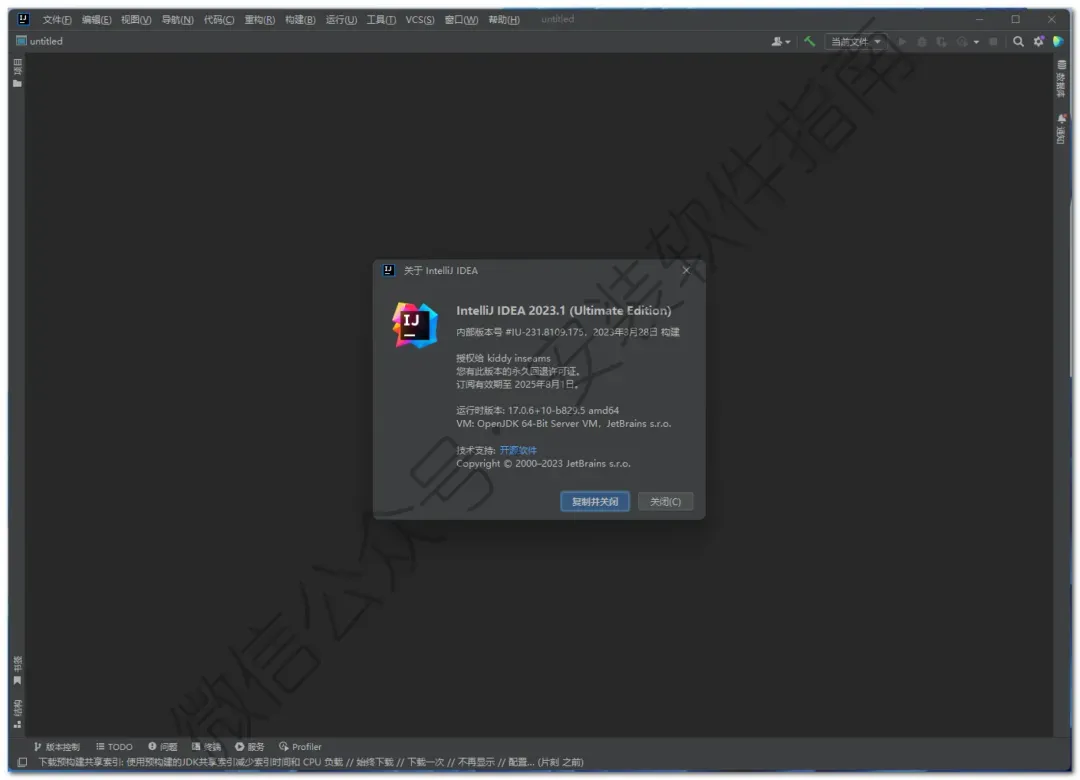
Task: Click the 复制并关闭 button
Action: pos(595,502)
